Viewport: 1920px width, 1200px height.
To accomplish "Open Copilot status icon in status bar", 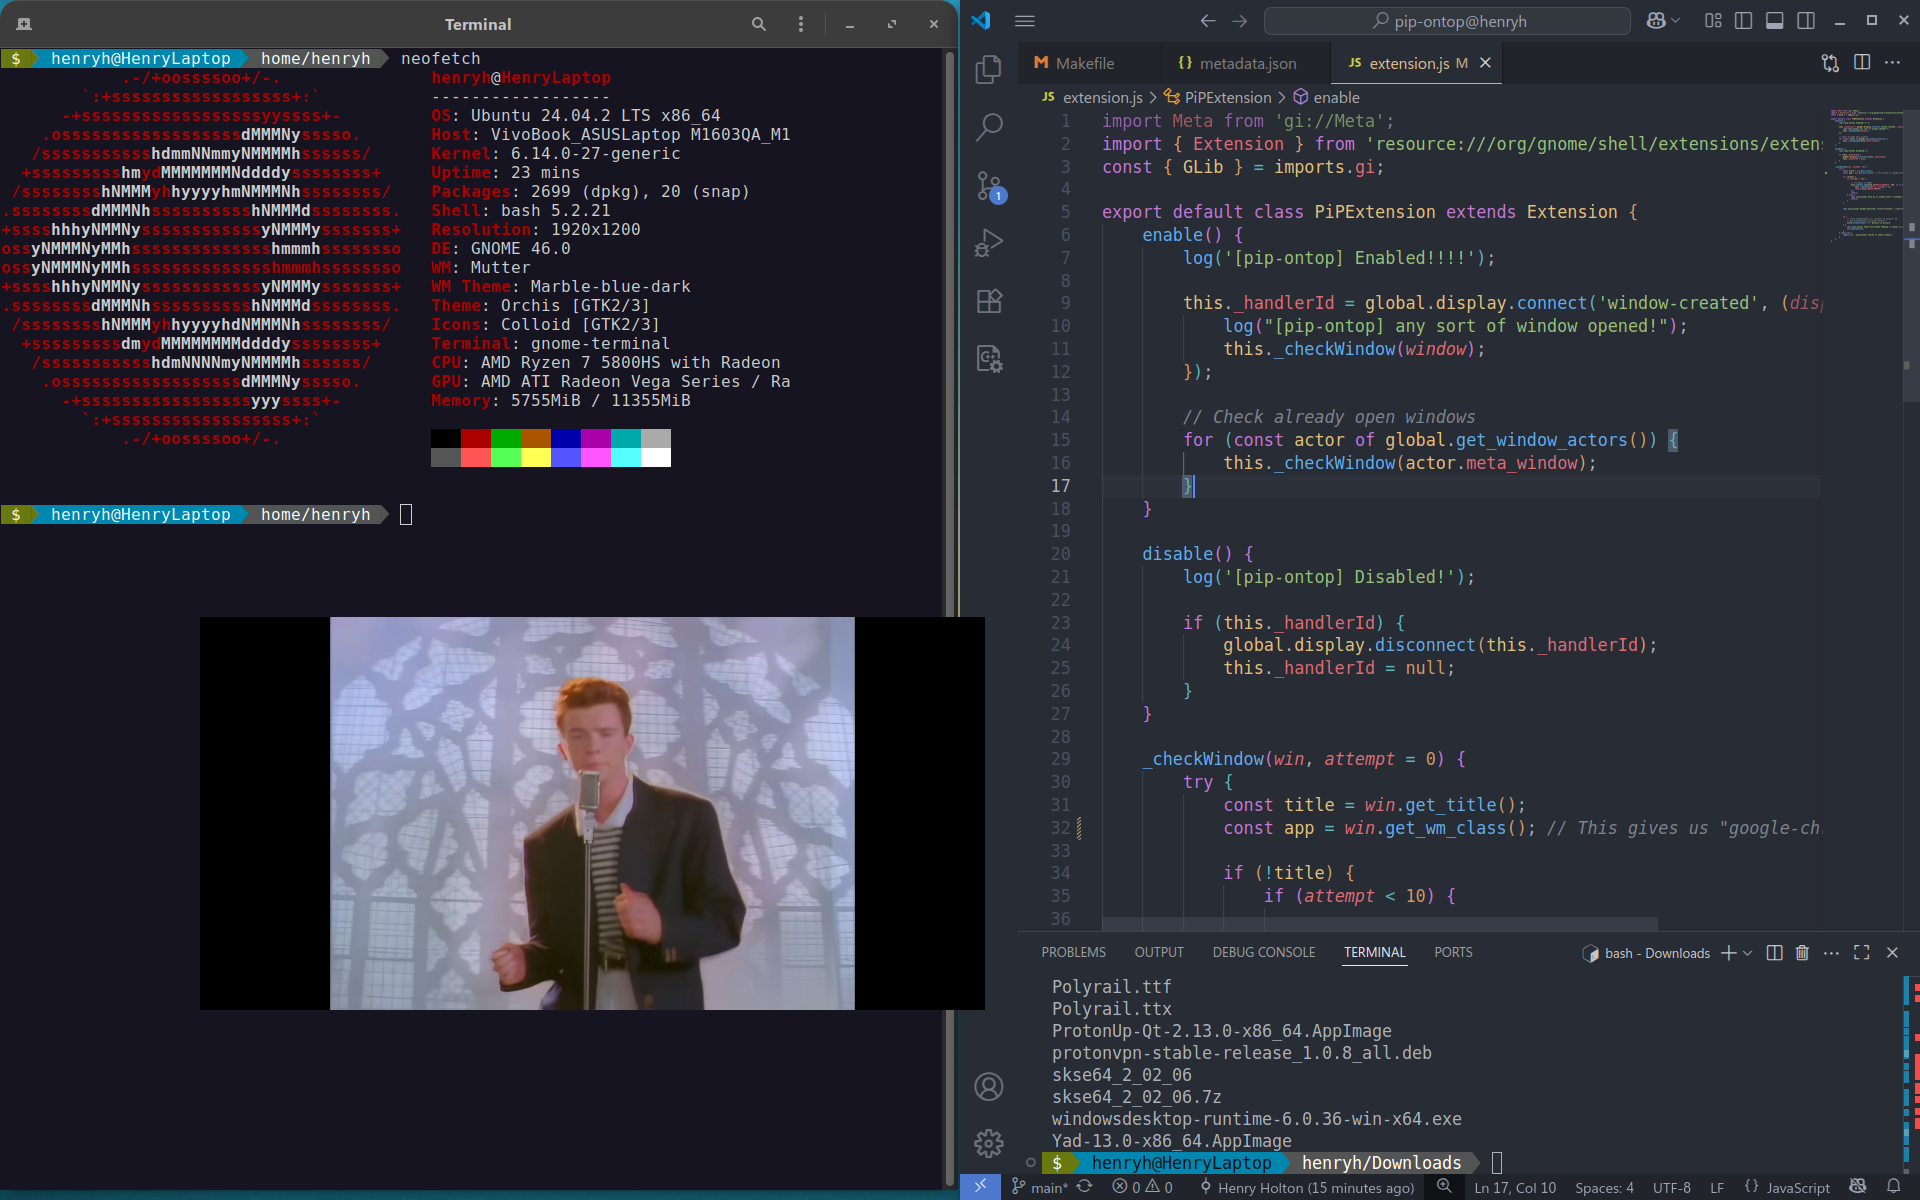I will click(1858, 1187).
